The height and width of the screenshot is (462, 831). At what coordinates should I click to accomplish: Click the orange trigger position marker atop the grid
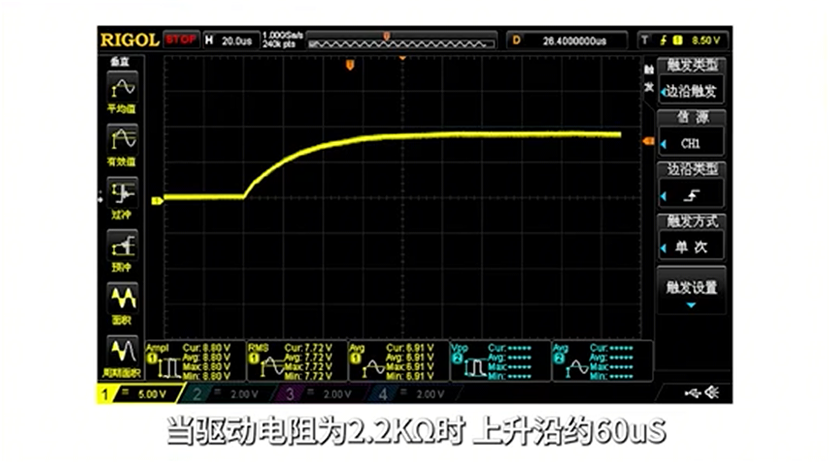coord(350,65)
